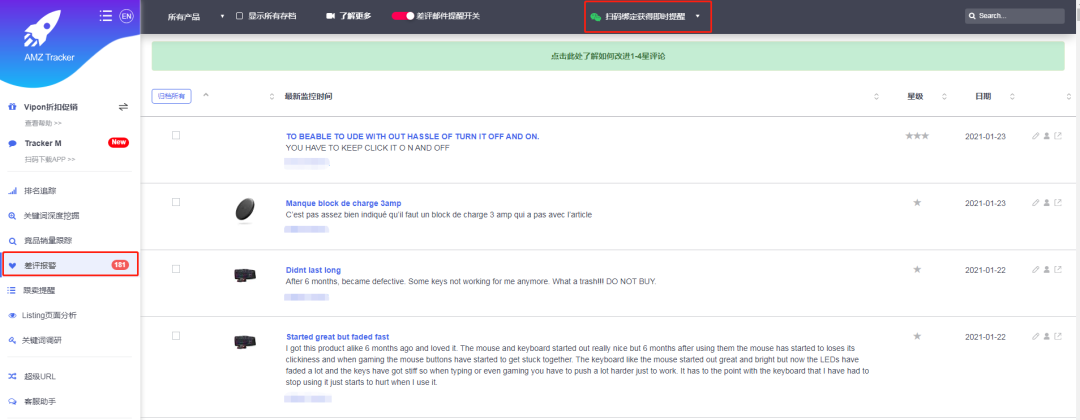Open external link icon on 'Manque block de charge' row
Image resolution: width=1080 pixels, height=420 pixels.
click(x=1058, y=203)
